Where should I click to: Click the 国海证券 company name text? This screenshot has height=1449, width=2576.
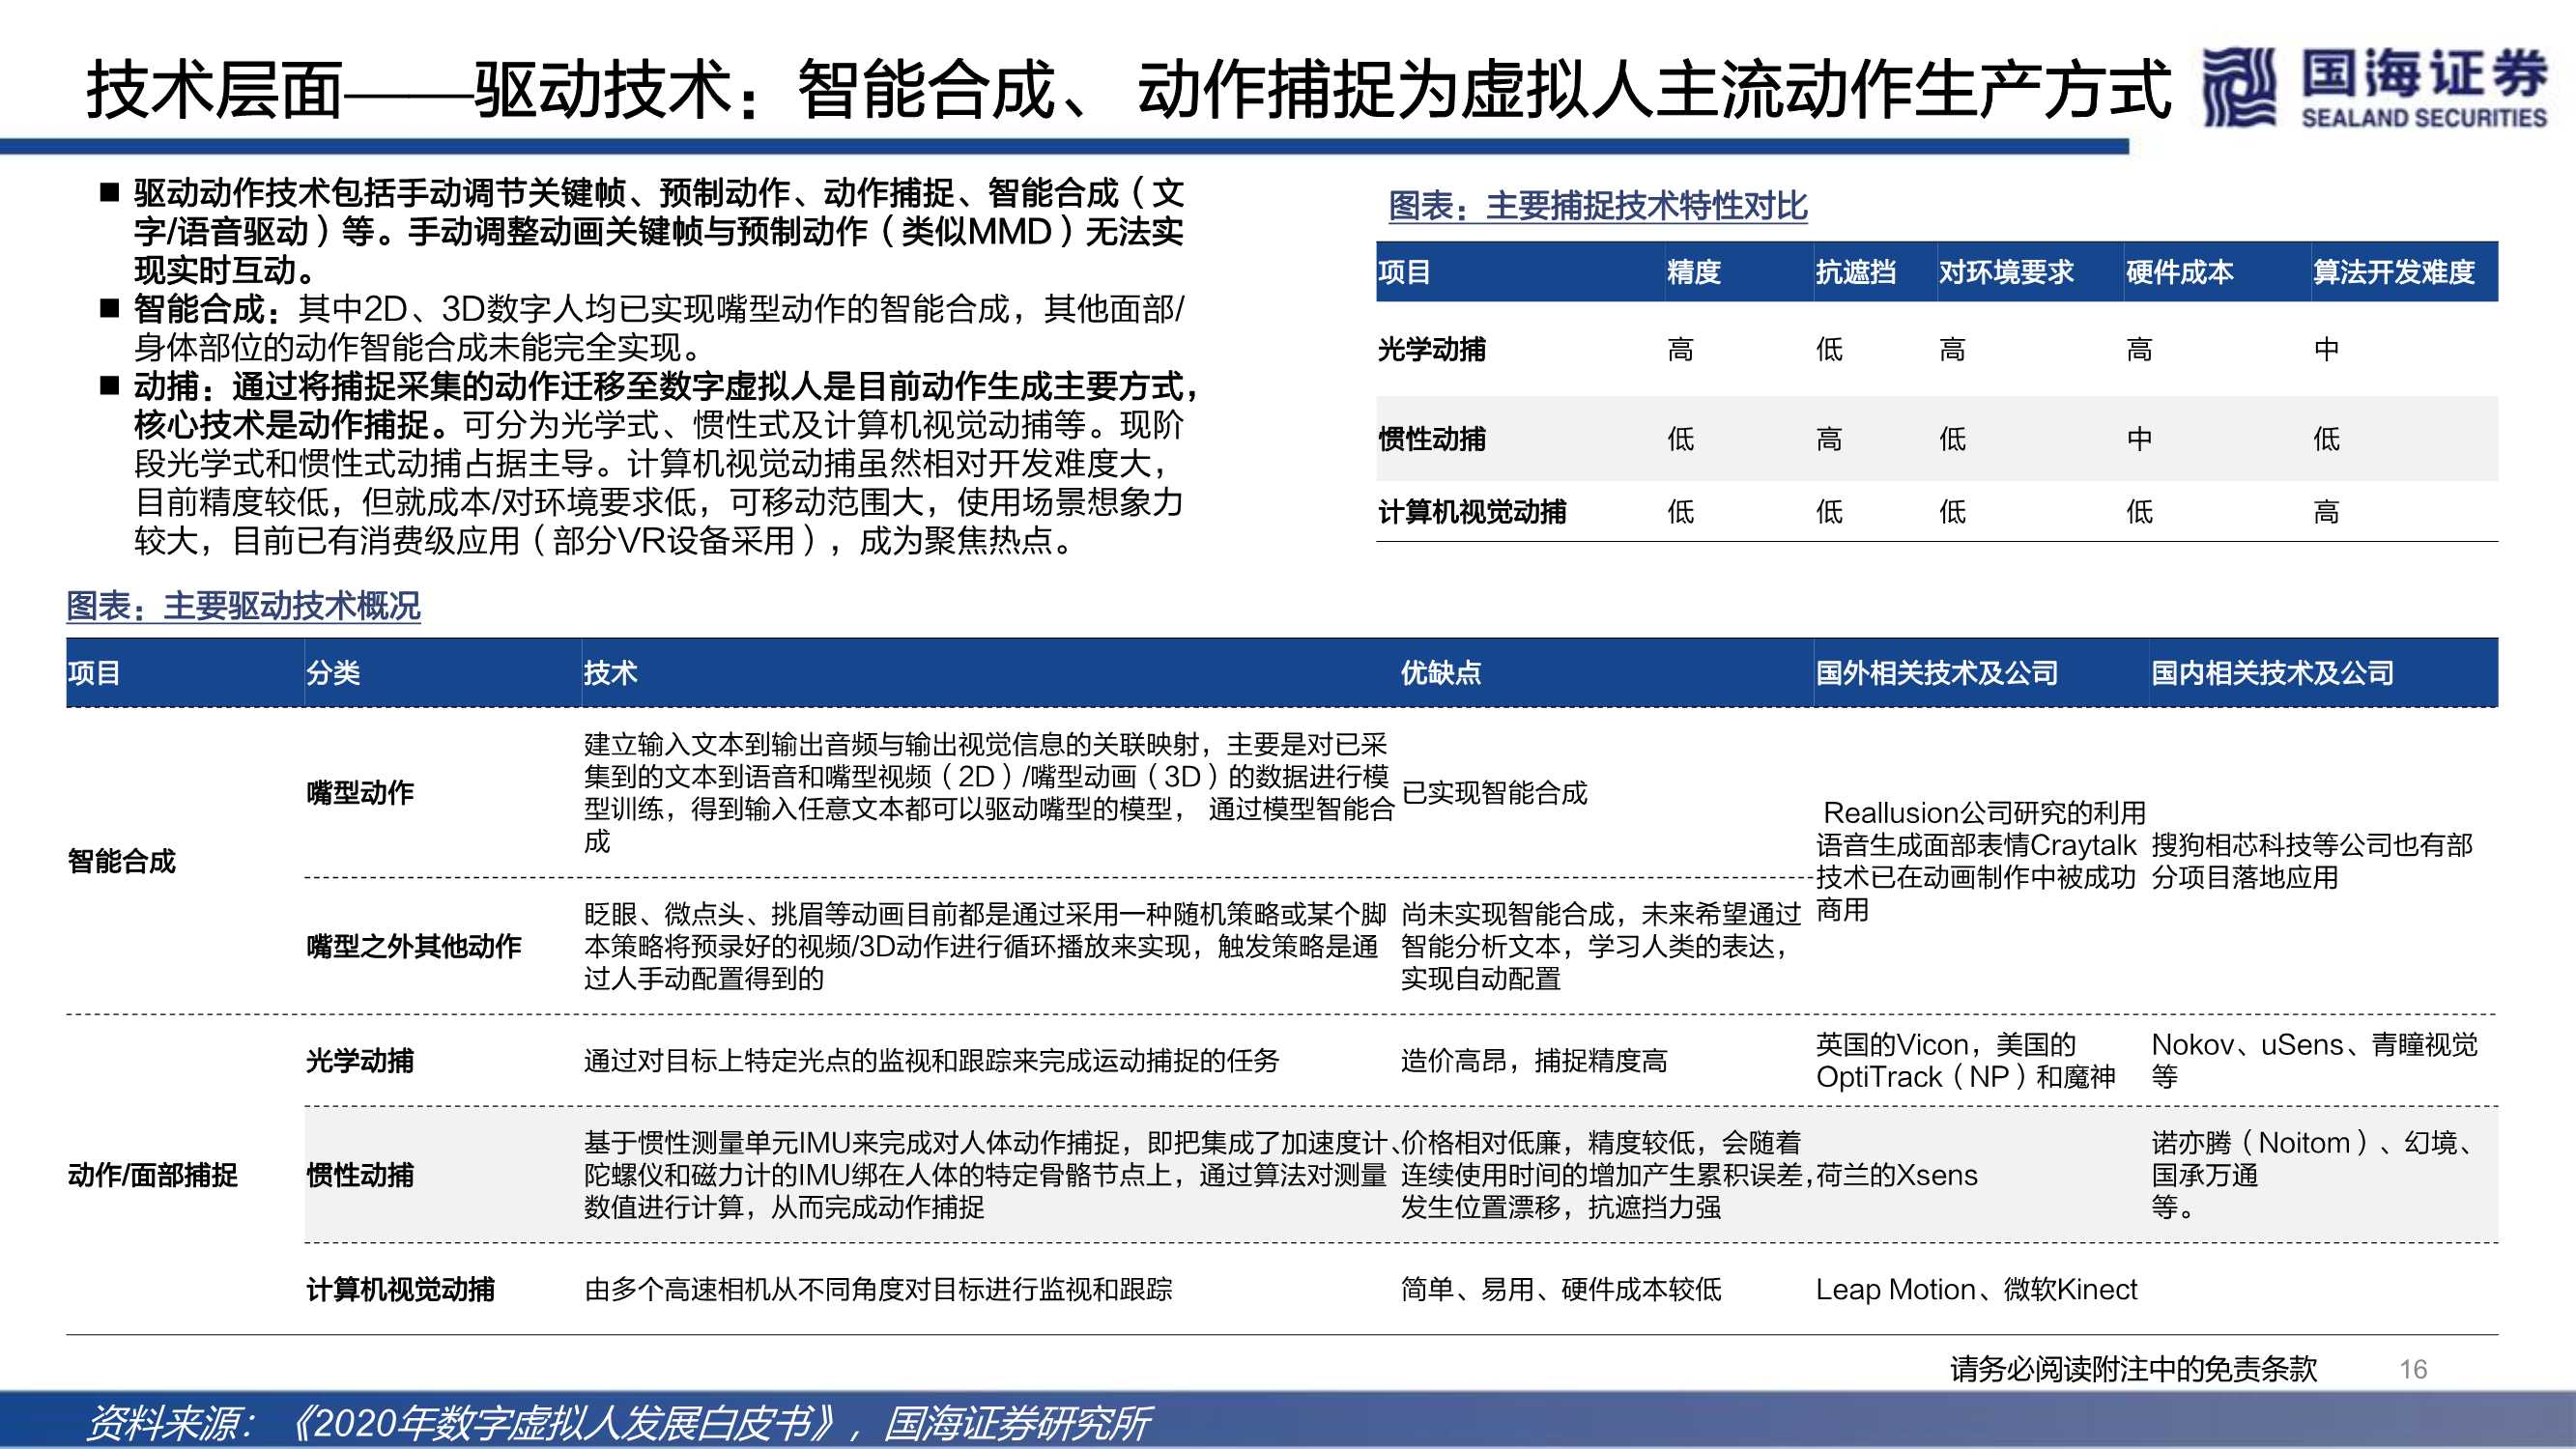2424,74
